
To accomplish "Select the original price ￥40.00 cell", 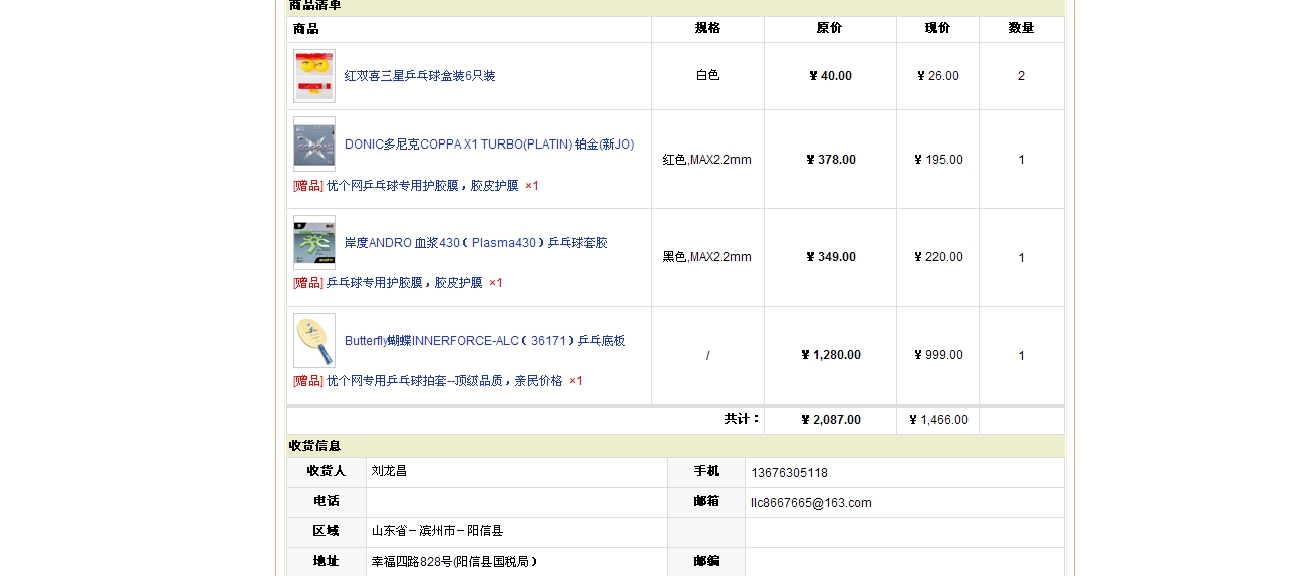I will (x=830, y=76).
